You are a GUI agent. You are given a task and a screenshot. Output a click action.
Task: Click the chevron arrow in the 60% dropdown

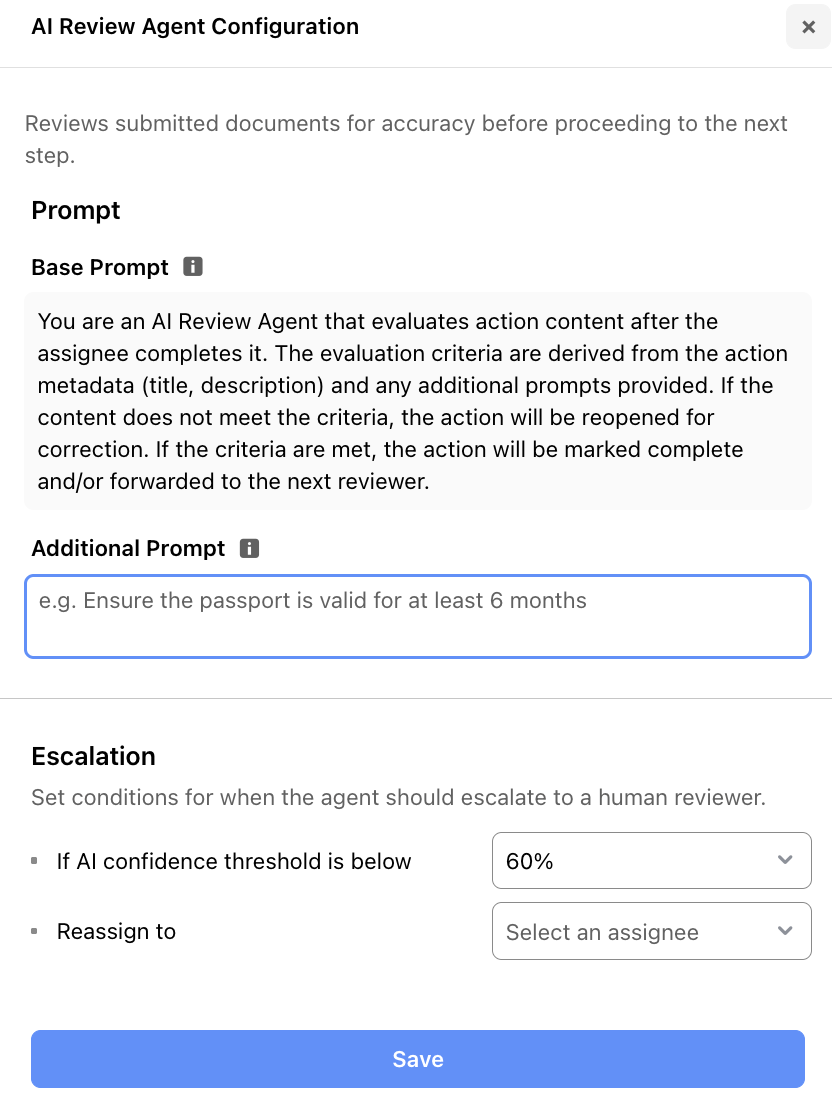coord(785,860)
